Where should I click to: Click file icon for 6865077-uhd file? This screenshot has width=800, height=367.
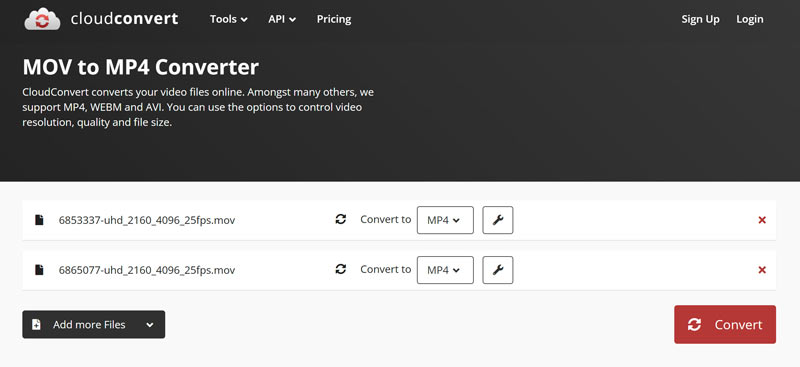39,270
